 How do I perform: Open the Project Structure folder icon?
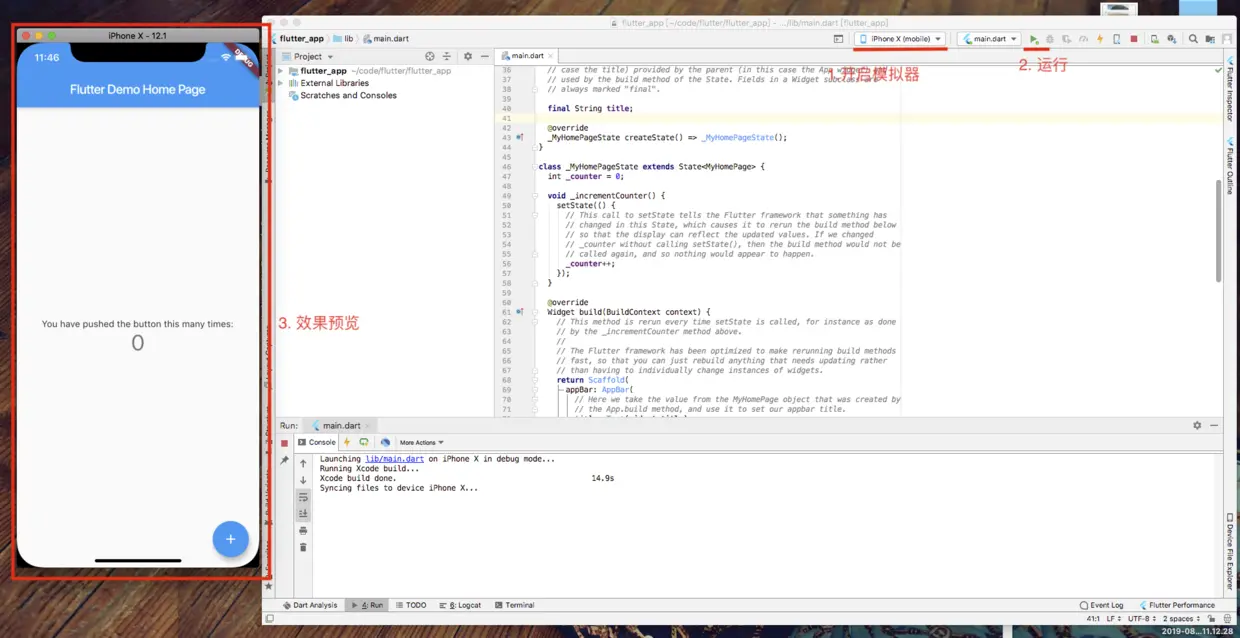[x=1210, y=39]
